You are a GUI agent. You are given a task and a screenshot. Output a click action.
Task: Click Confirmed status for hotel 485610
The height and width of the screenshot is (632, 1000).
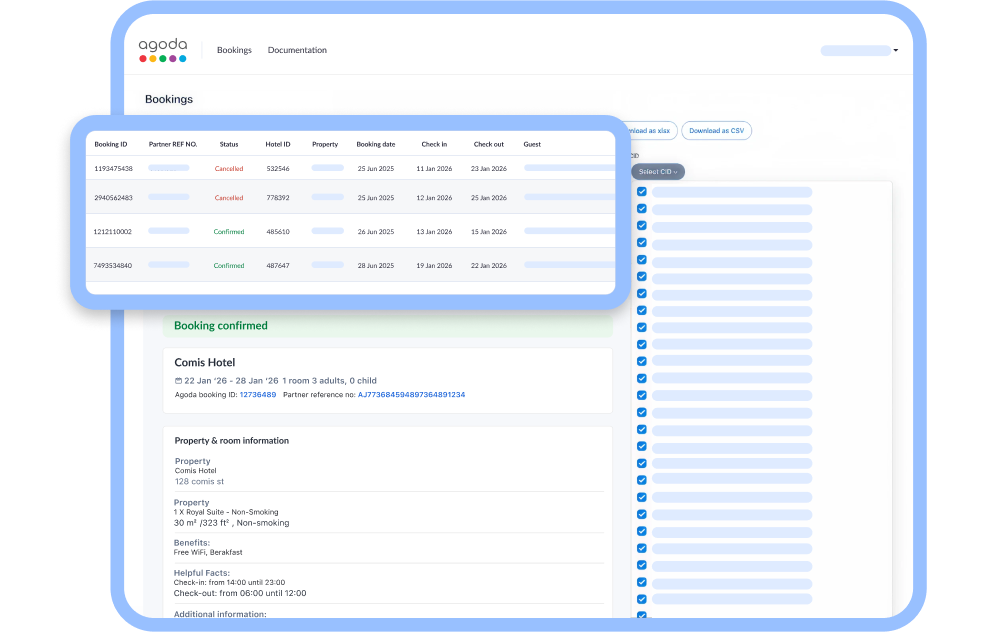pos(229,231)
